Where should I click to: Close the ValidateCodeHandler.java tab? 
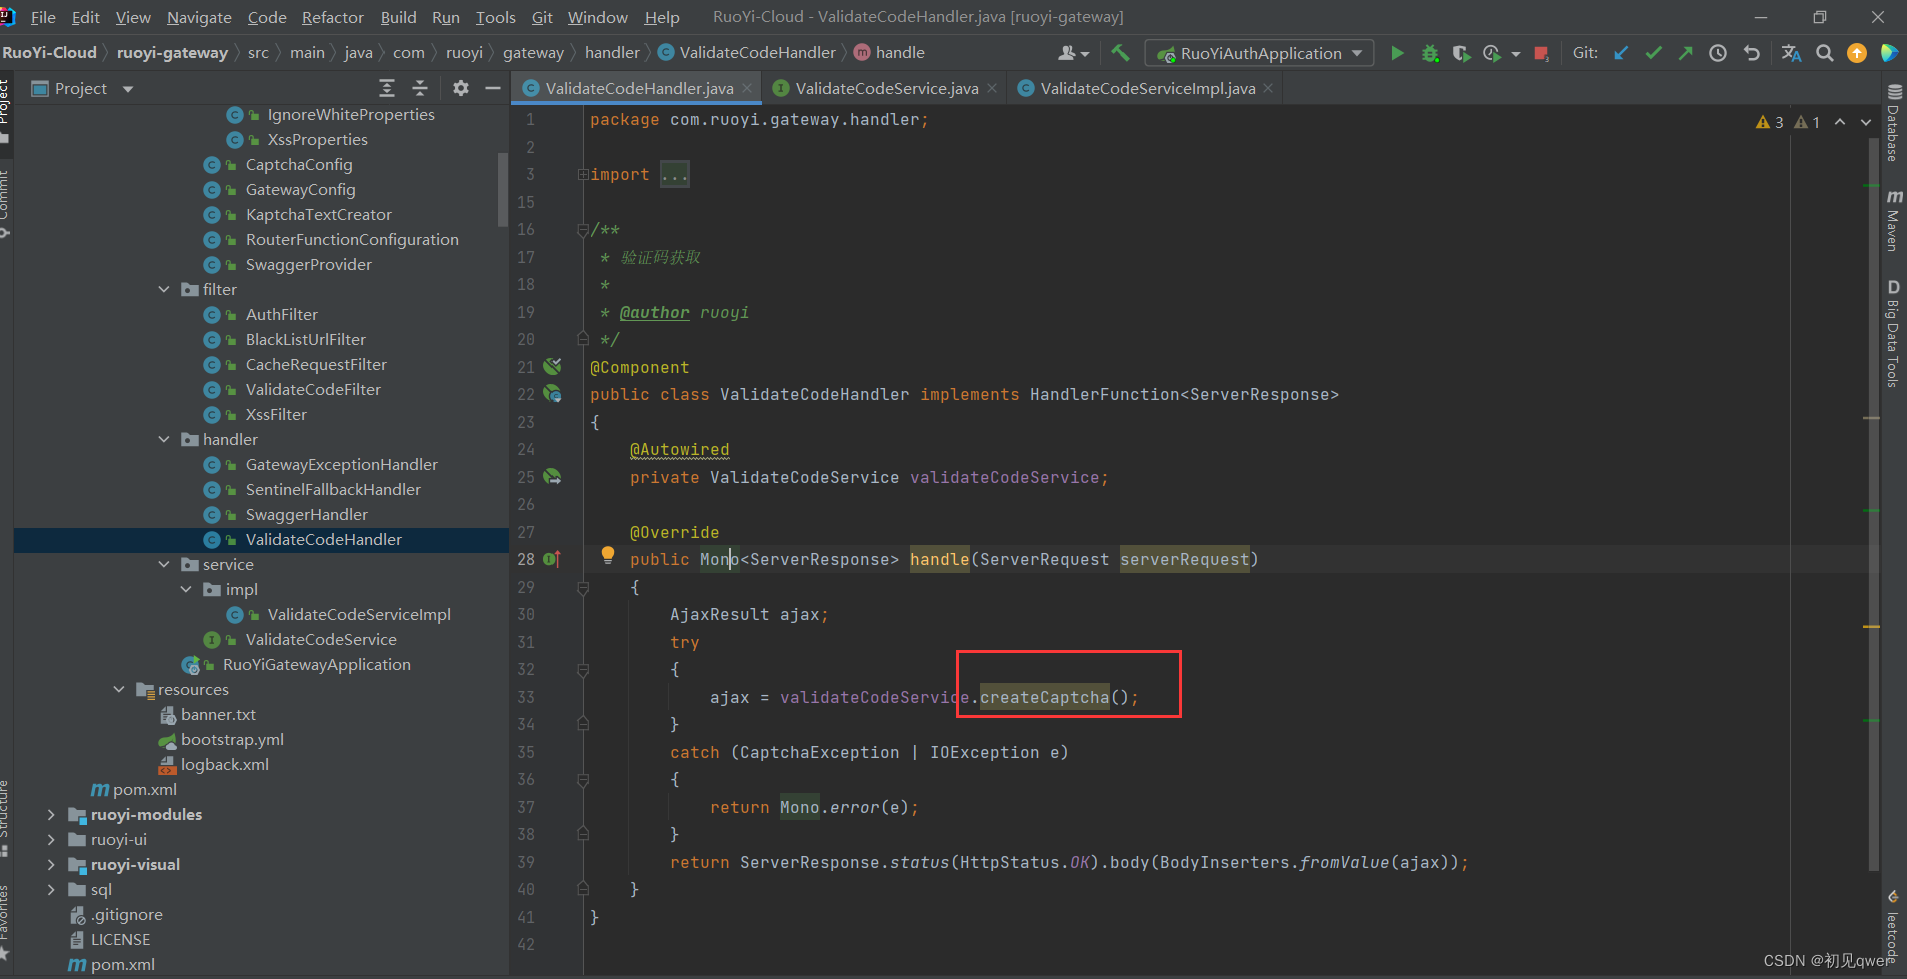point(746,88)
